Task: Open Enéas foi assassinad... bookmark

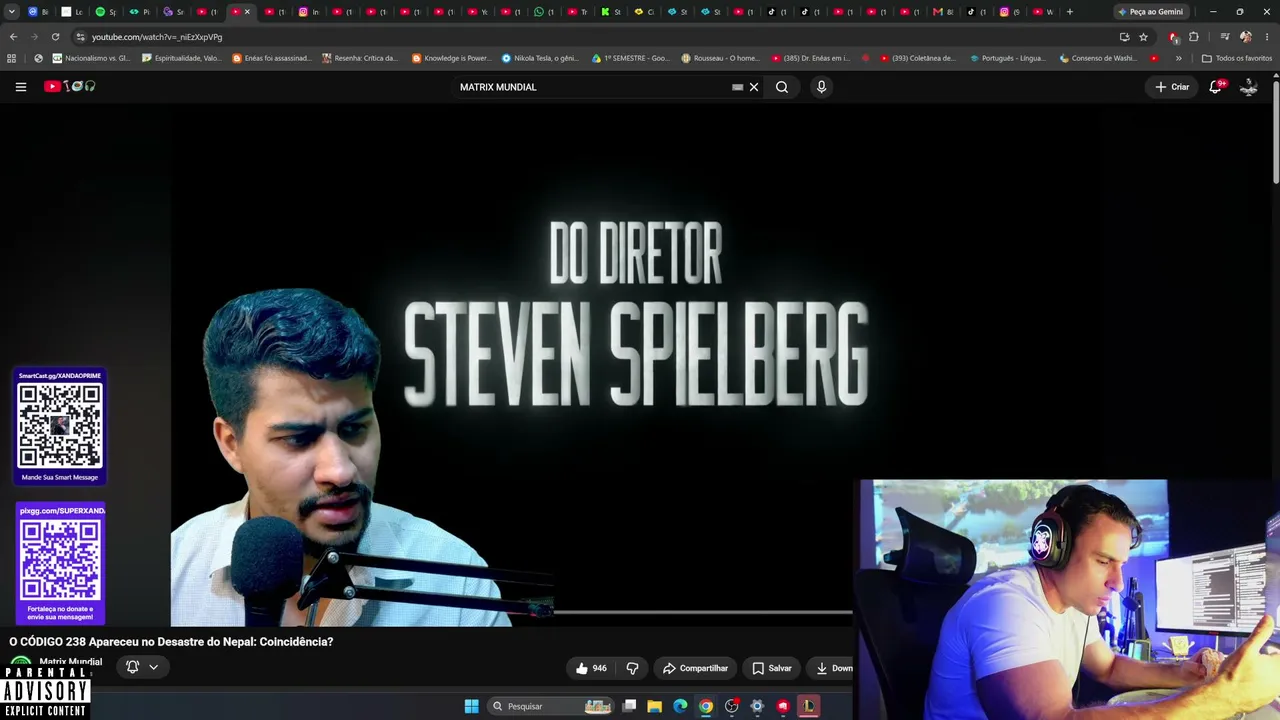Action: pos(272,58)
